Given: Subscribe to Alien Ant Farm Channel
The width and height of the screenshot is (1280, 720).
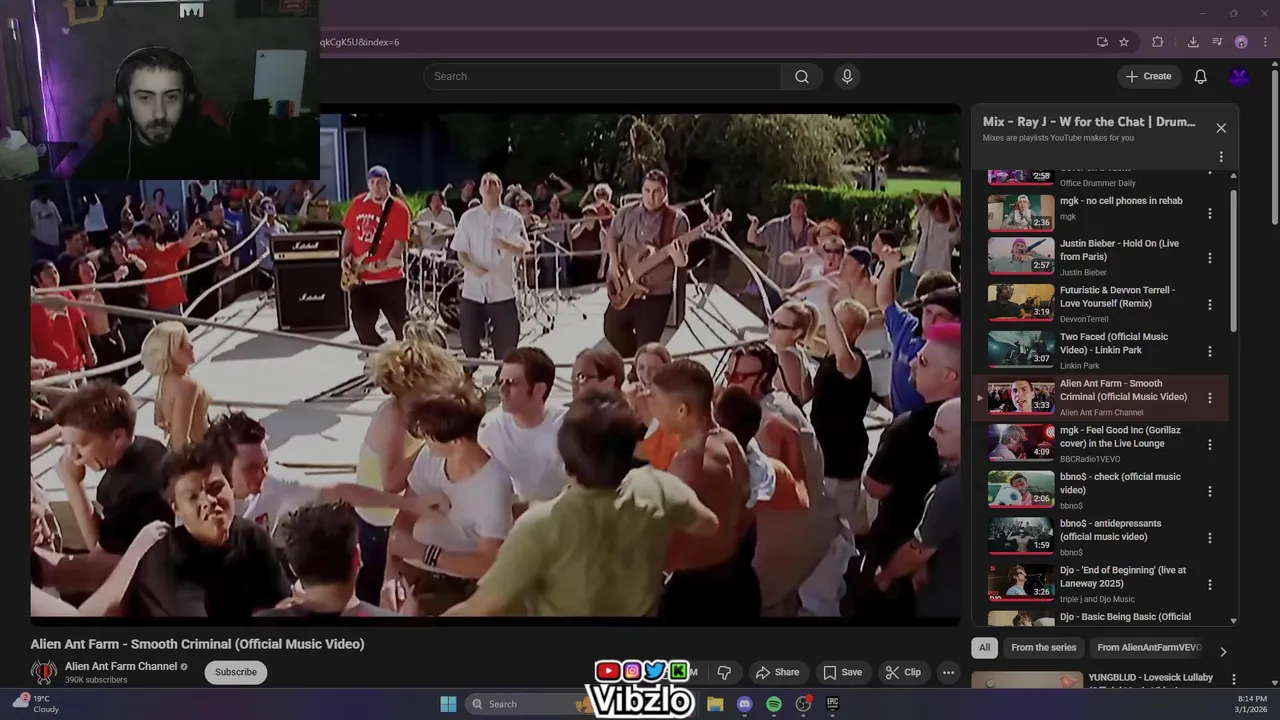Looking at the screenshot, I should tap(236, 672).
